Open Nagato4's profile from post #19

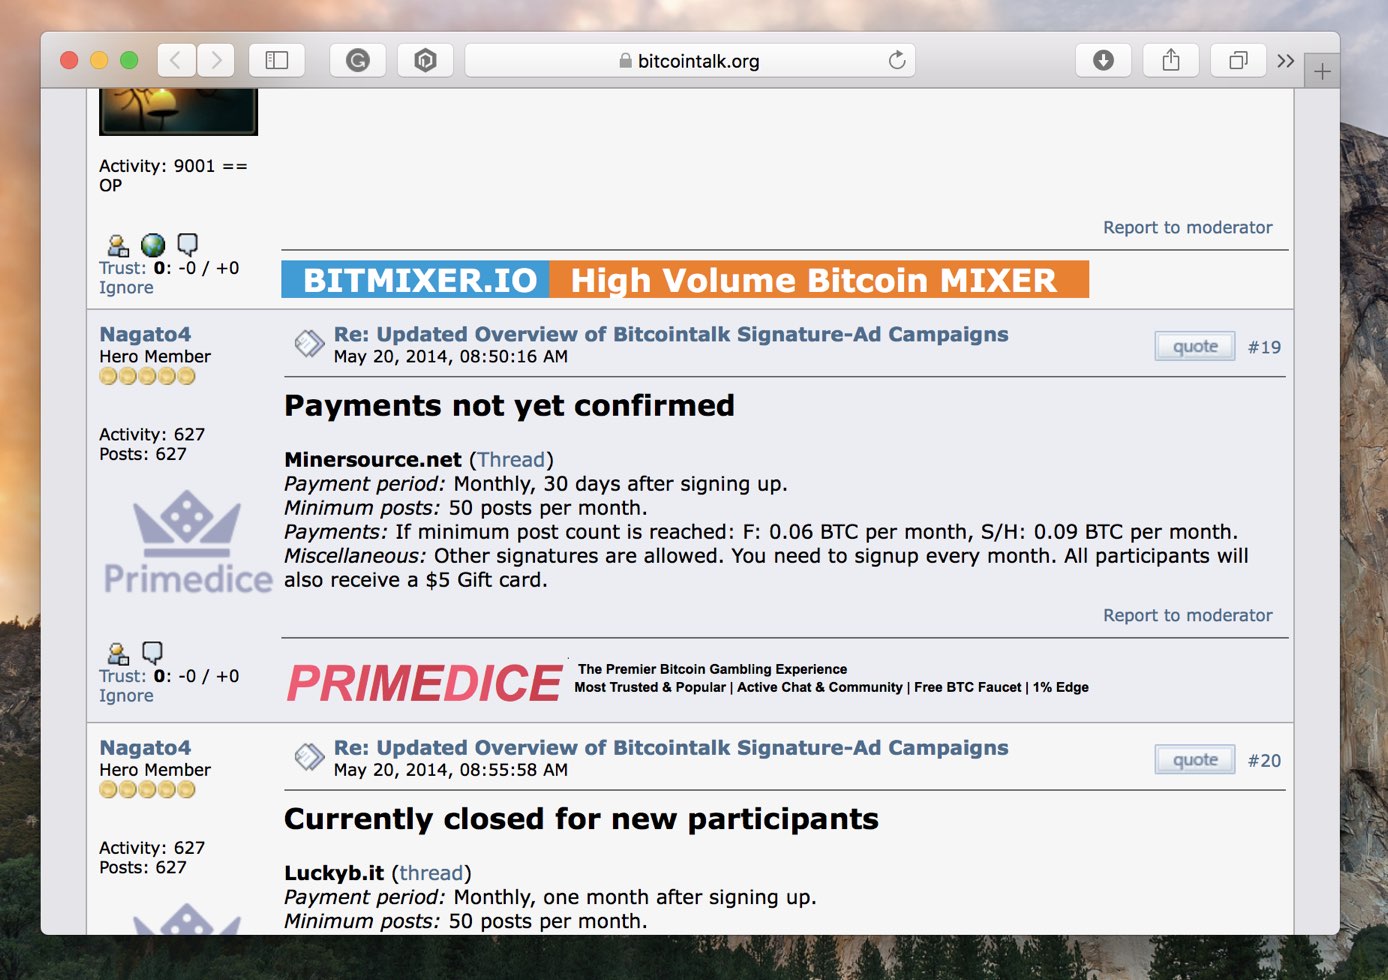click(145, 334)
